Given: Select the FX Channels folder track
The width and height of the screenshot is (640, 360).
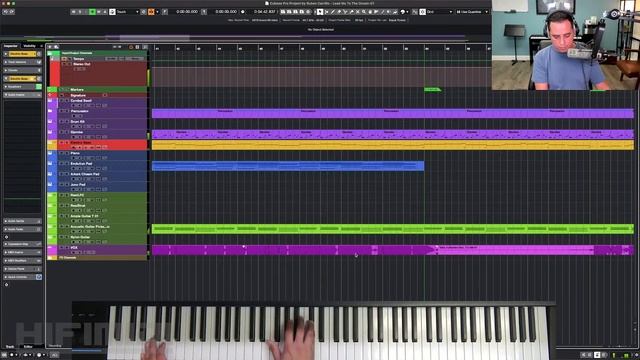Looking at the screenshot, I should pyautogui.click(x=98, y=258).
